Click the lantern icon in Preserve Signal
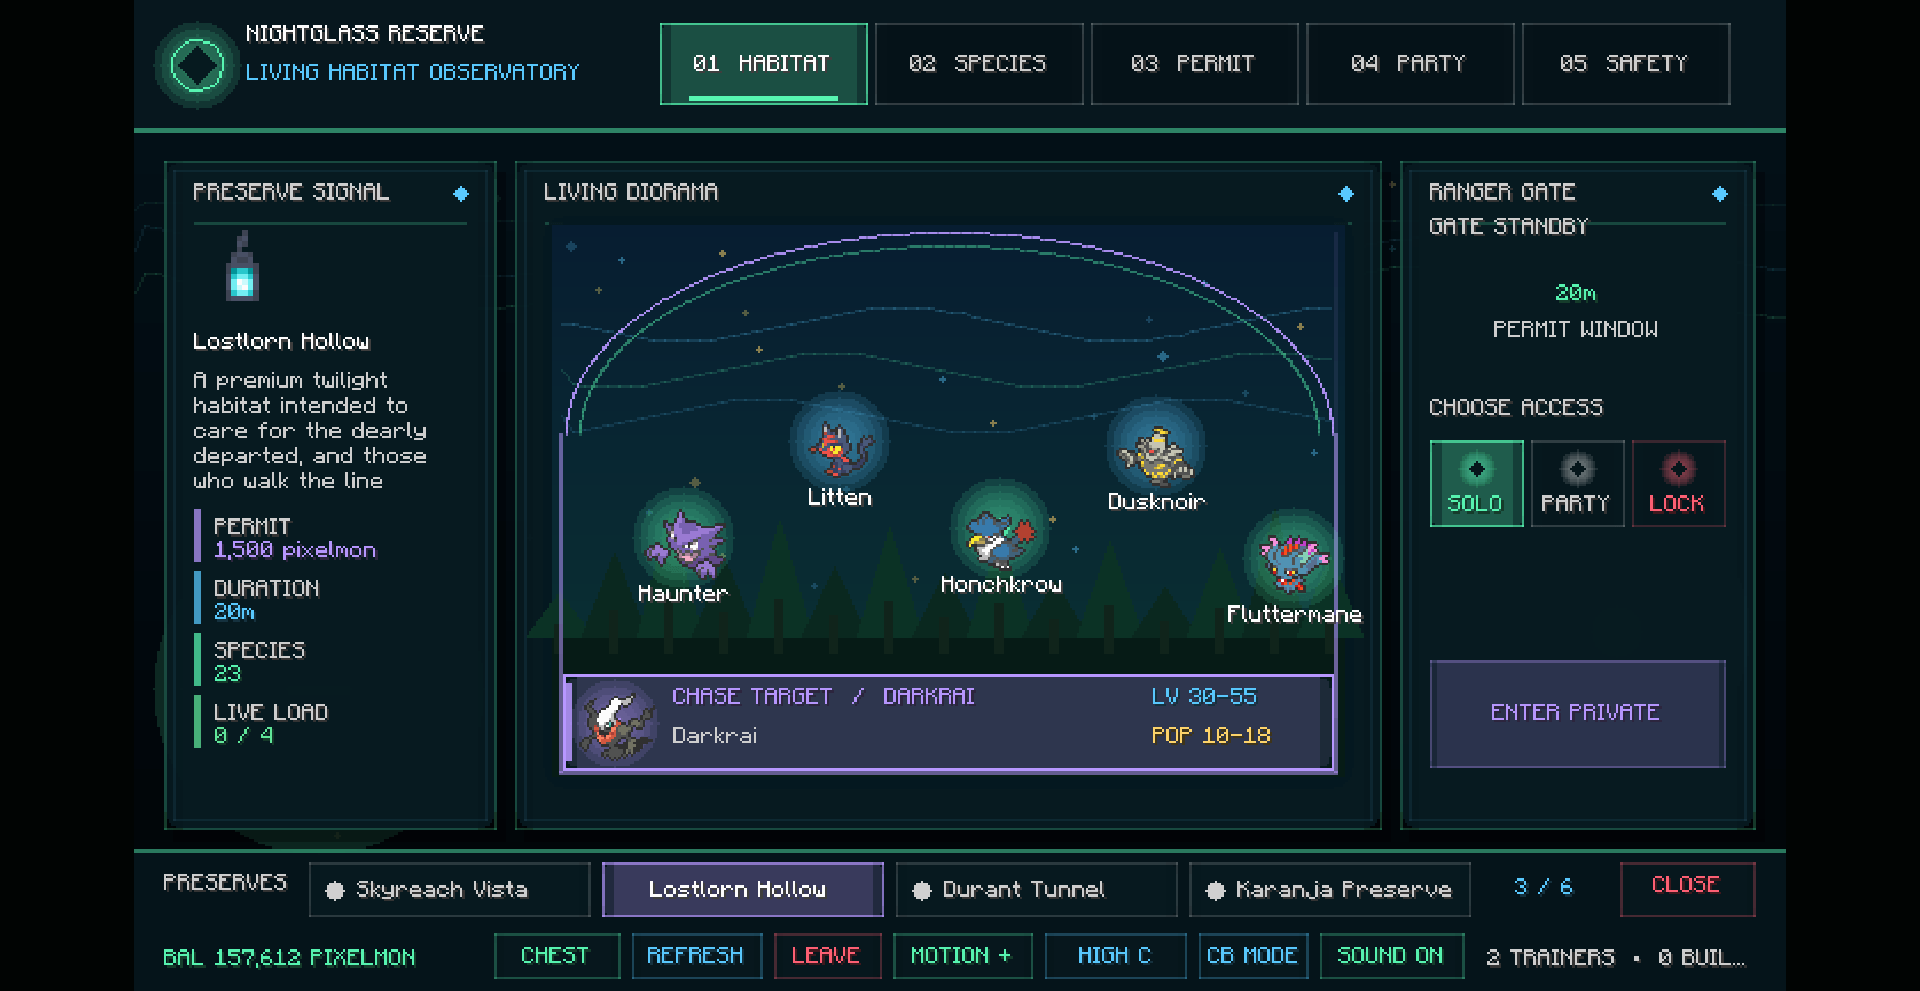This screenshot has height=991, width=1920. coord(242,266)
